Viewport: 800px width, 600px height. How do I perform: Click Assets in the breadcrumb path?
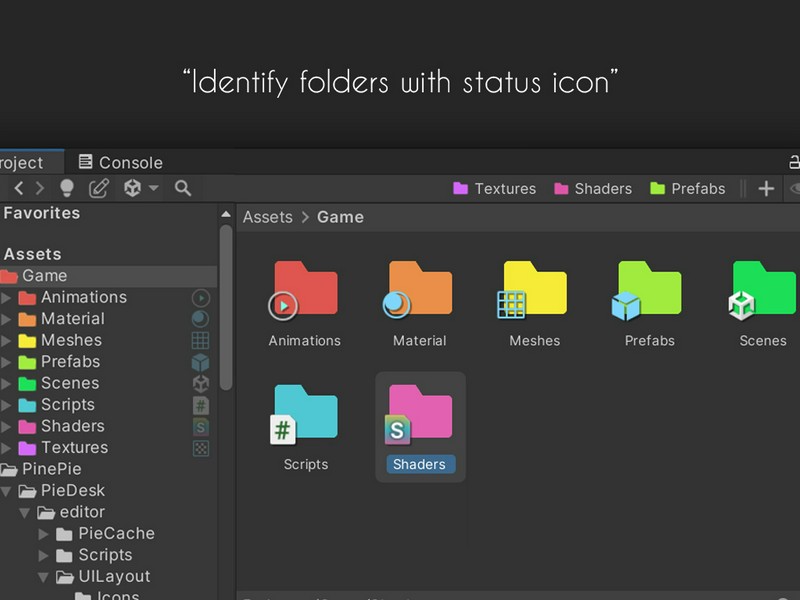(267, 217)
